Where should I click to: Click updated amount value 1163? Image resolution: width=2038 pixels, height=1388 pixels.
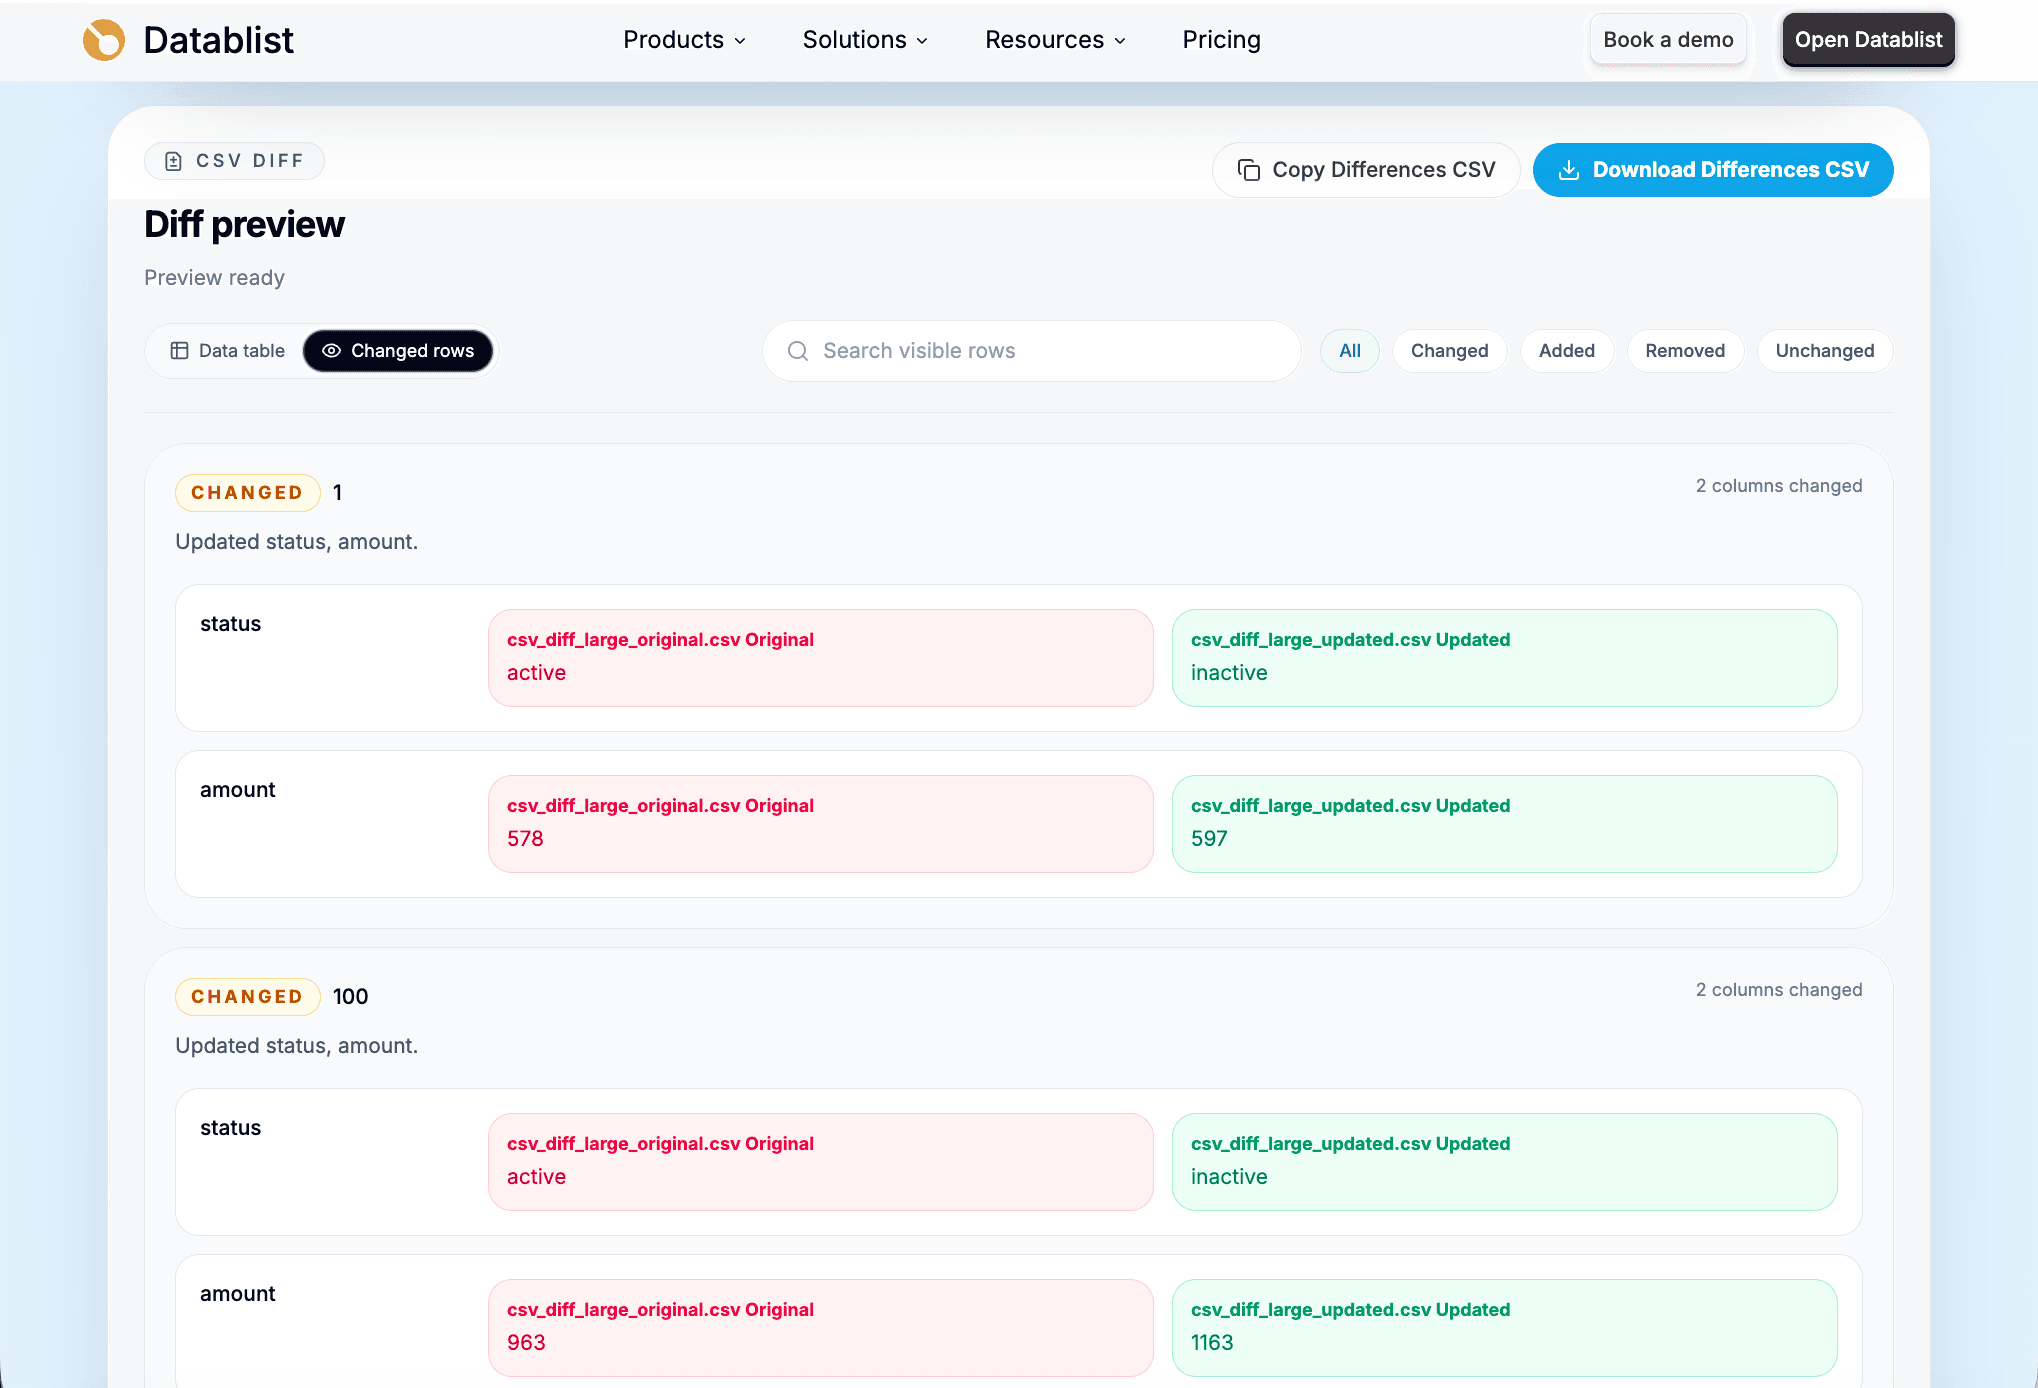tap(1212, 1343)
